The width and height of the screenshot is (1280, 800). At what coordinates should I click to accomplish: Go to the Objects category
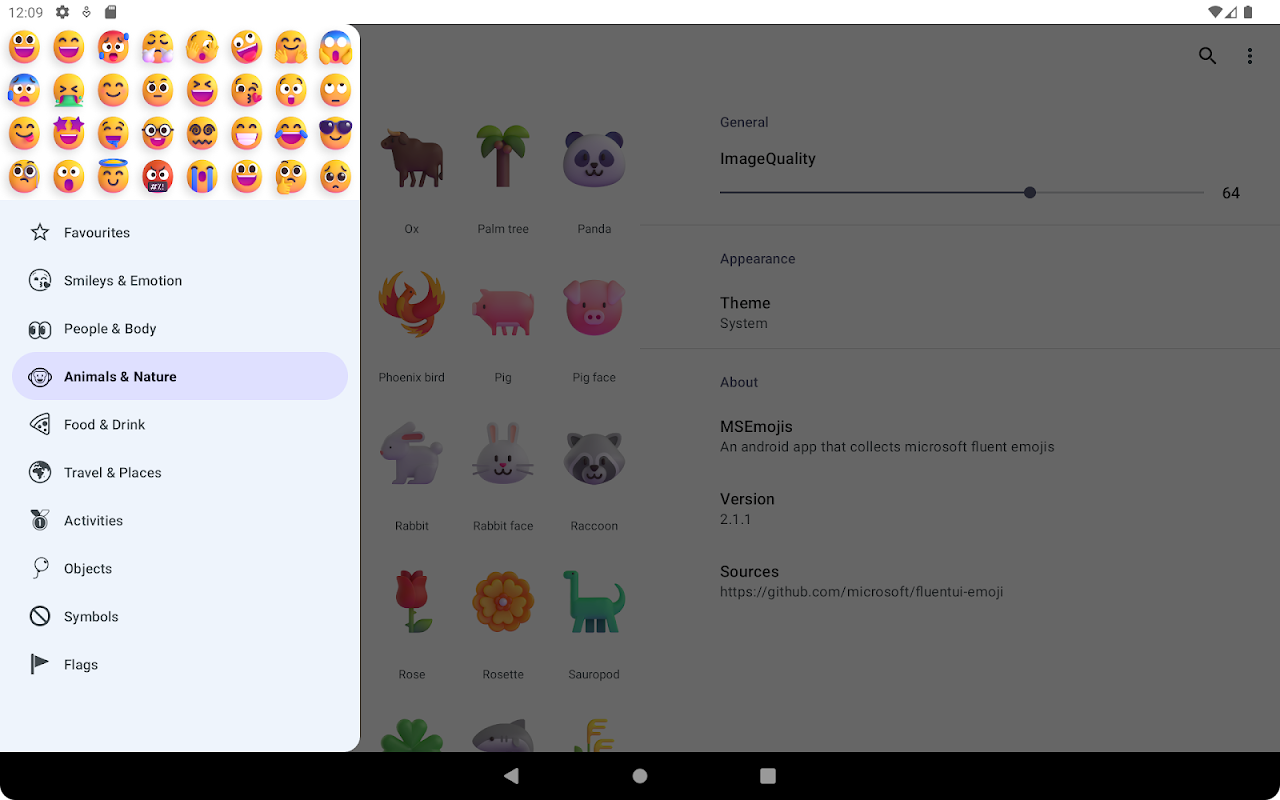pos(180,568)
